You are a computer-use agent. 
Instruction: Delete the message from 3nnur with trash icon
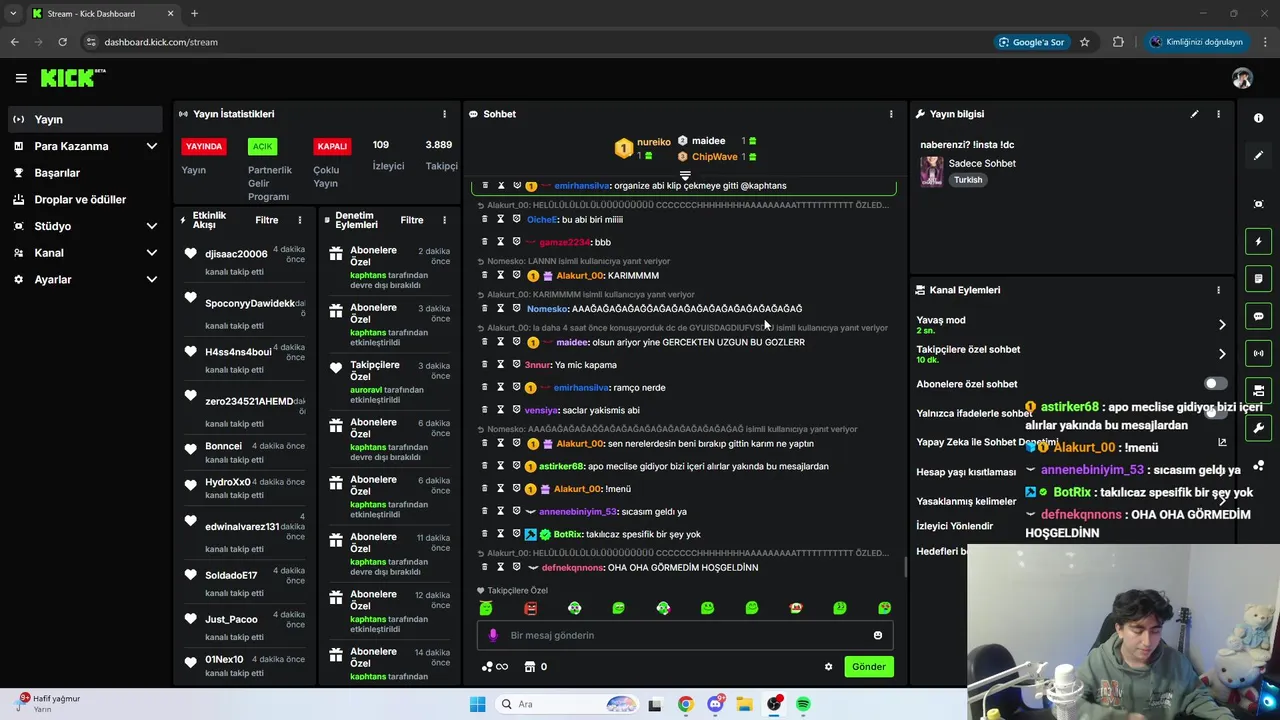coord(485,365)
